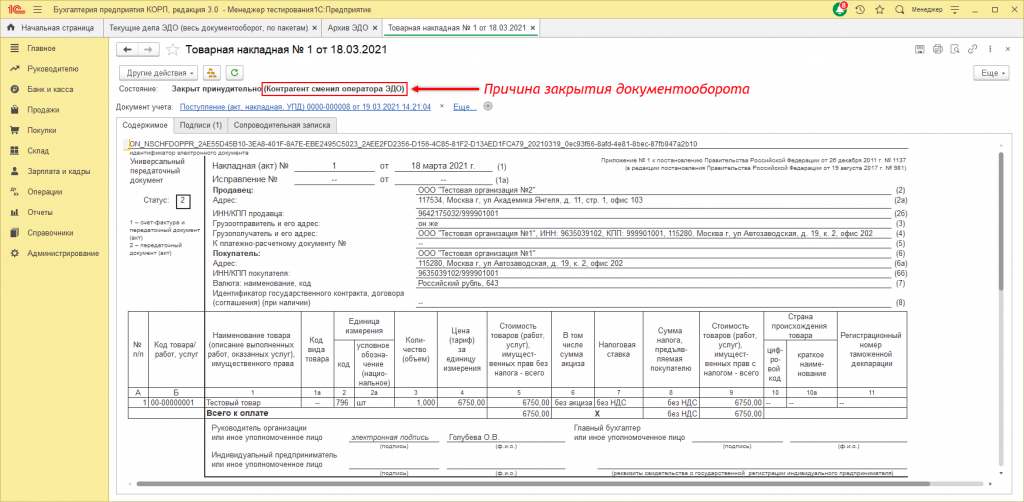This screenshot has height=502, width=1024.
Task: Expand the 'Еще…' link near Документ учета
Action: [463, 106]
